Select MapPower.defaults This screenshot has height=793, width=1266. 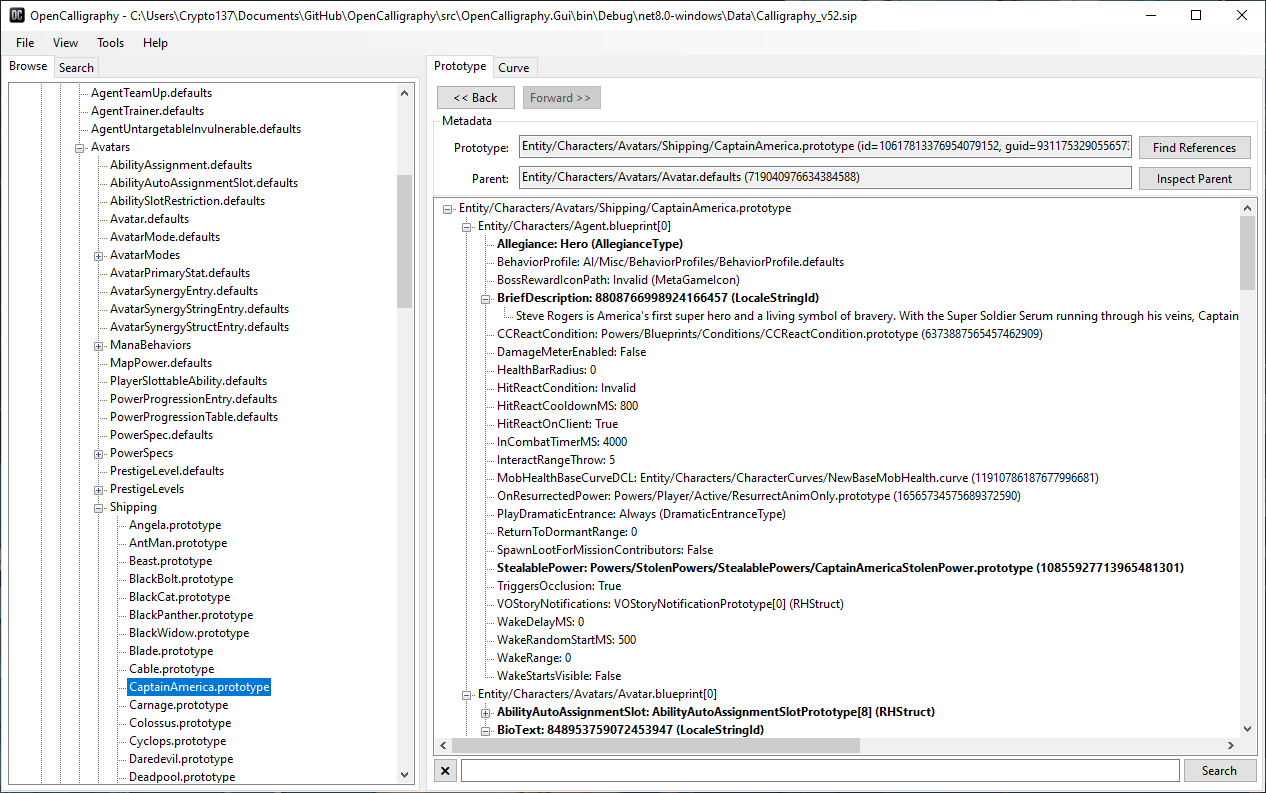point(161,363)
